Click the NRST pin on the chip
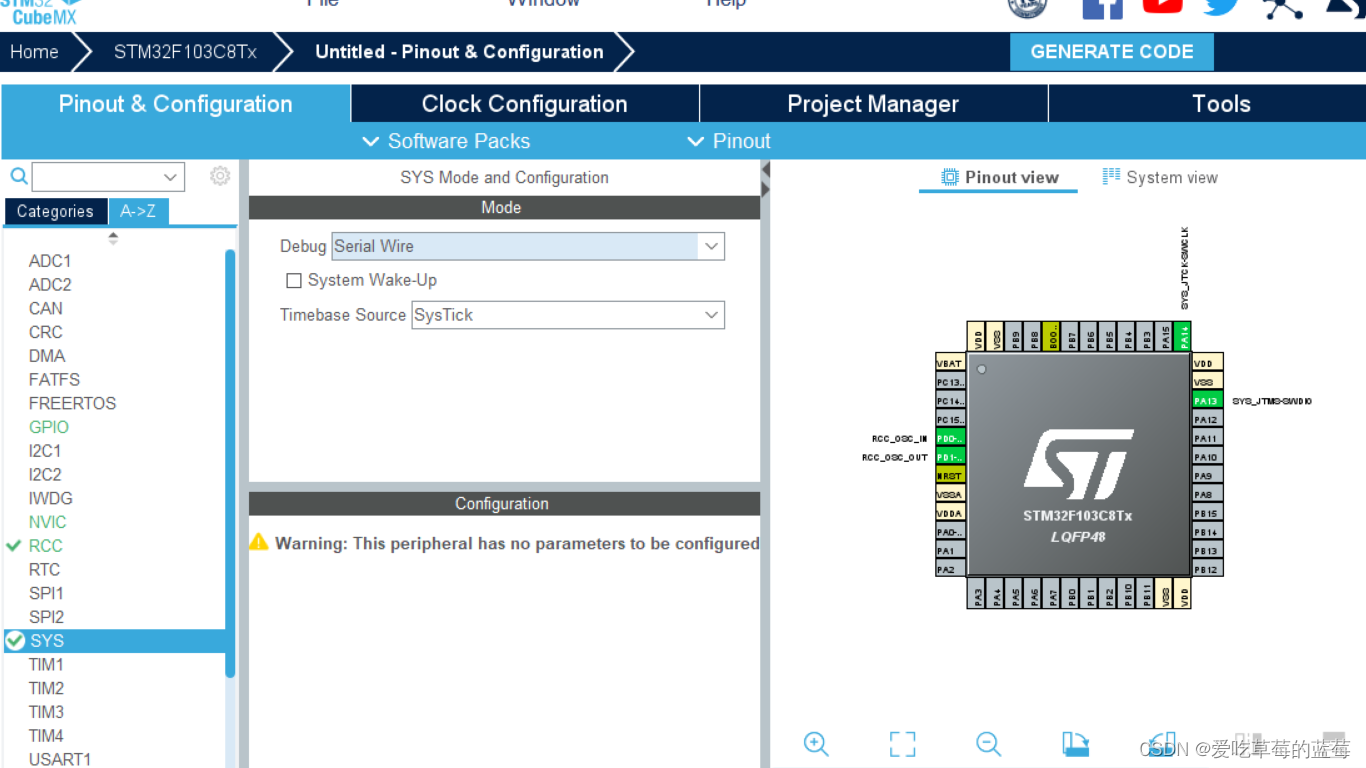Image resolution: width=1366 pixels, height=768 pixels. tap(950, 476)
